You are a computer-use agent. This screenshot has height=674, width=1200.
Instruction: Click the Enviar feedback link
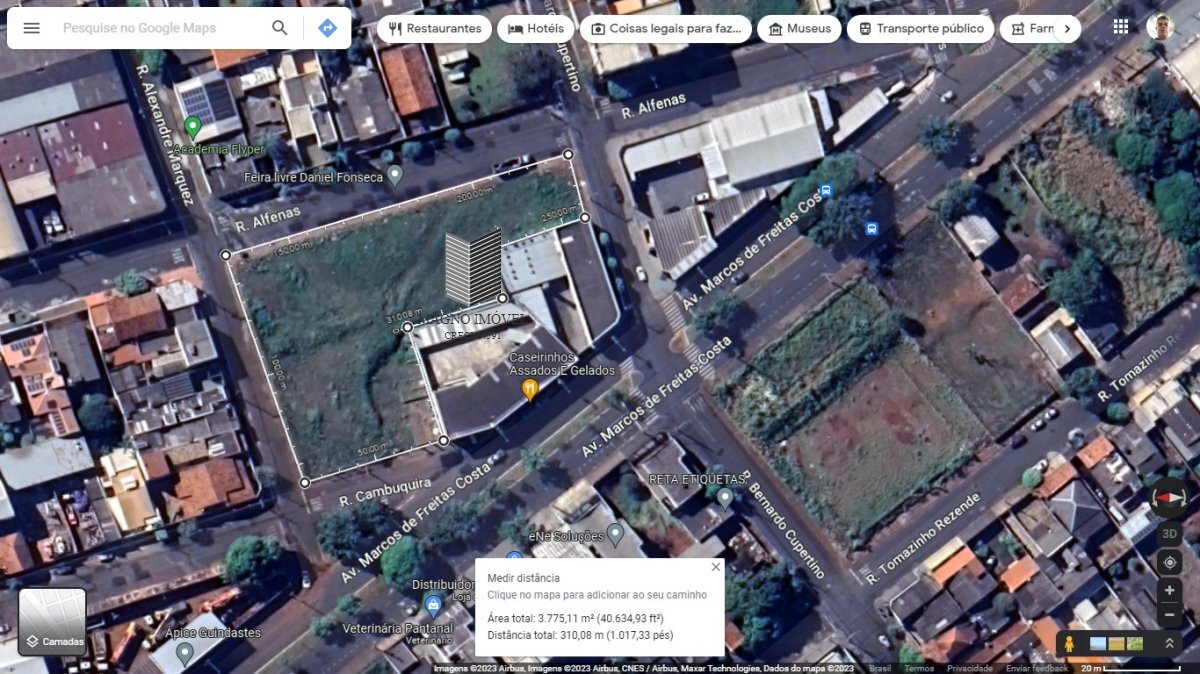[1037, 668]
